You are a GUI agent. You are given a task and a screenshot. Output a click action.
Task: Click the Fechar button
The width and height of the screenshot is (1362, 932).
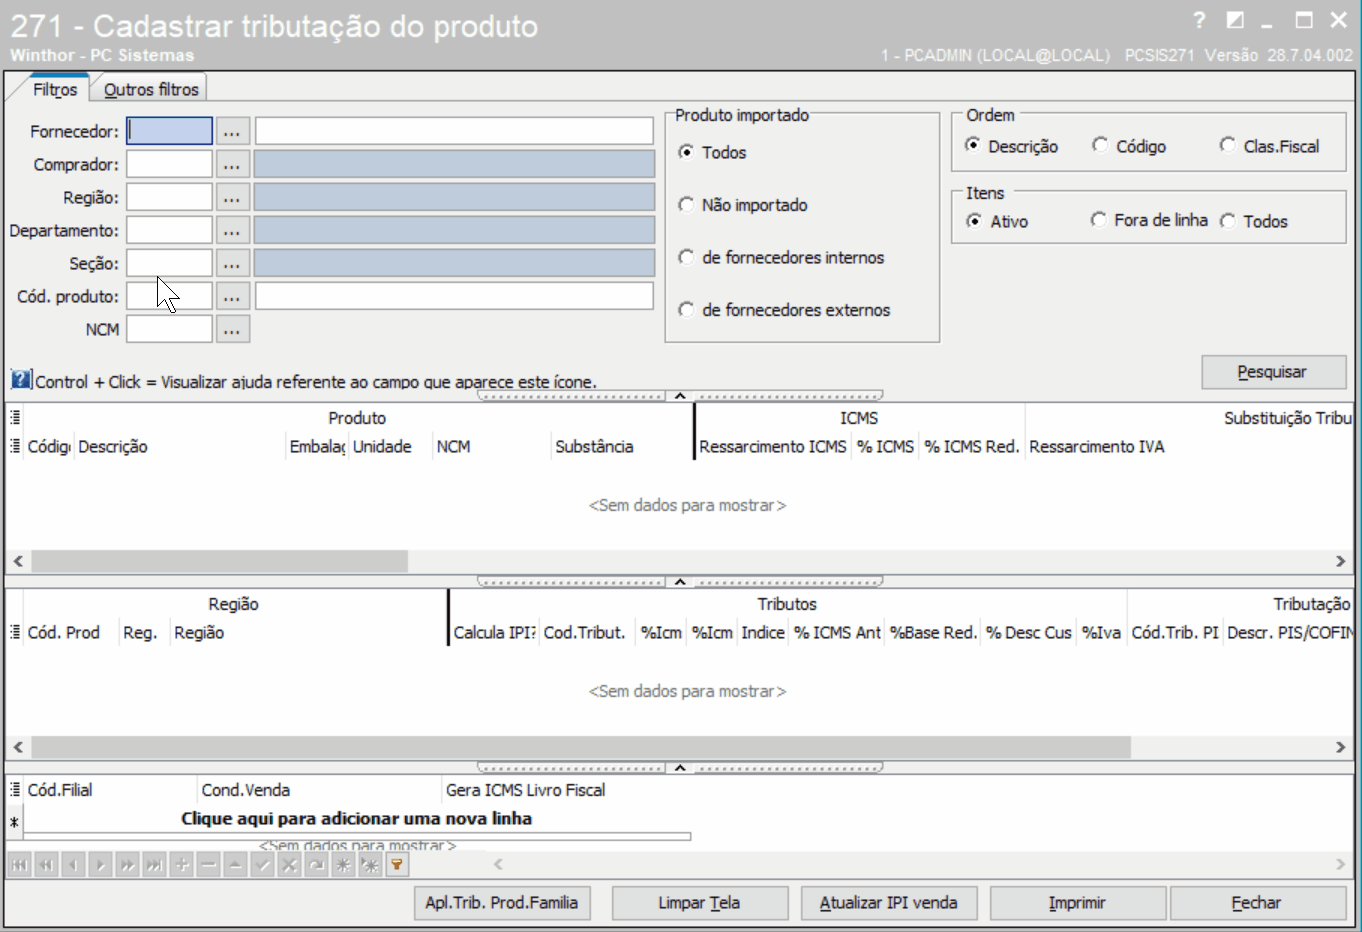pos(1257,903)
